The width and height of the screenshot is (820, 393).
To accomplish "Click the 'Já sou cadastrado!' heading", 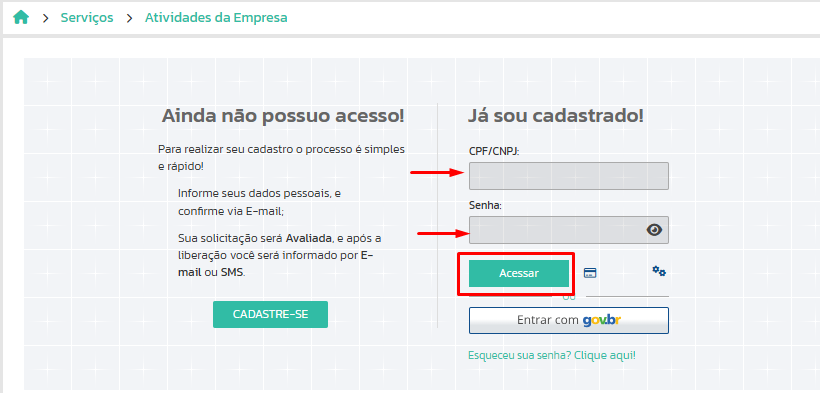I will click(x=555, y=116).
